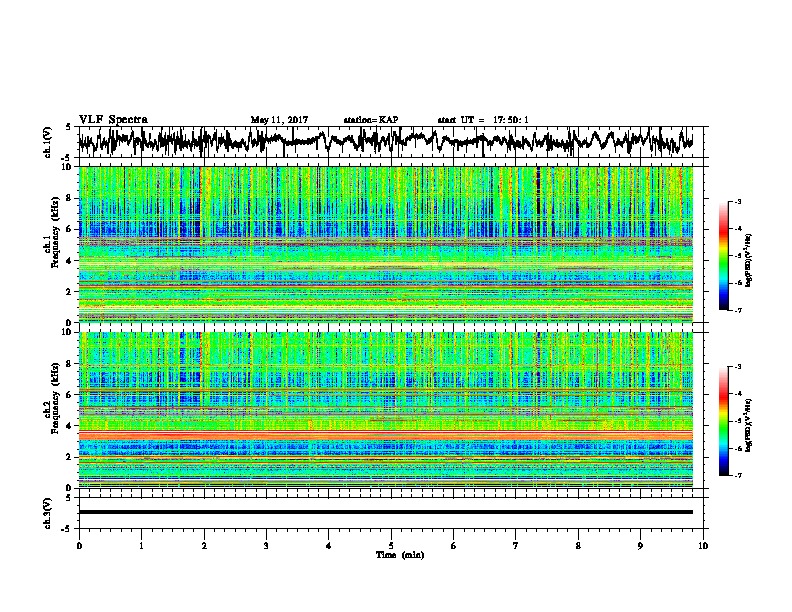Click the "Time (min)" axis title
Image resolution: width=792 pixels, height=612 pixels.
click(x=400, y=555)
